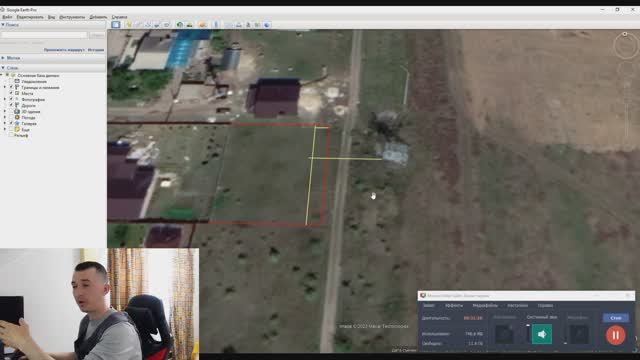Viewport: 640px width, 360px height.
Task: Collapse the Слои panel
Action: 3,68
